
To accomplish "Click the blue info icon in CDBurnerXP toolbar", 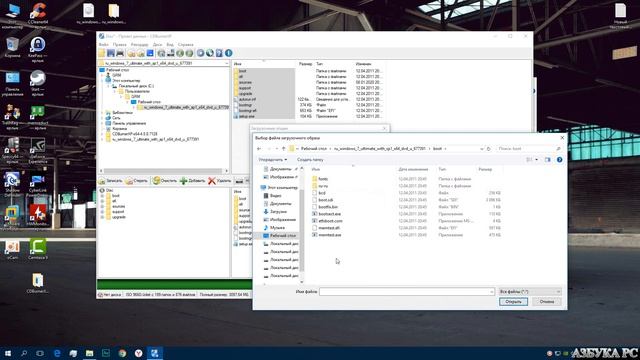I will (x=229, y=53).
